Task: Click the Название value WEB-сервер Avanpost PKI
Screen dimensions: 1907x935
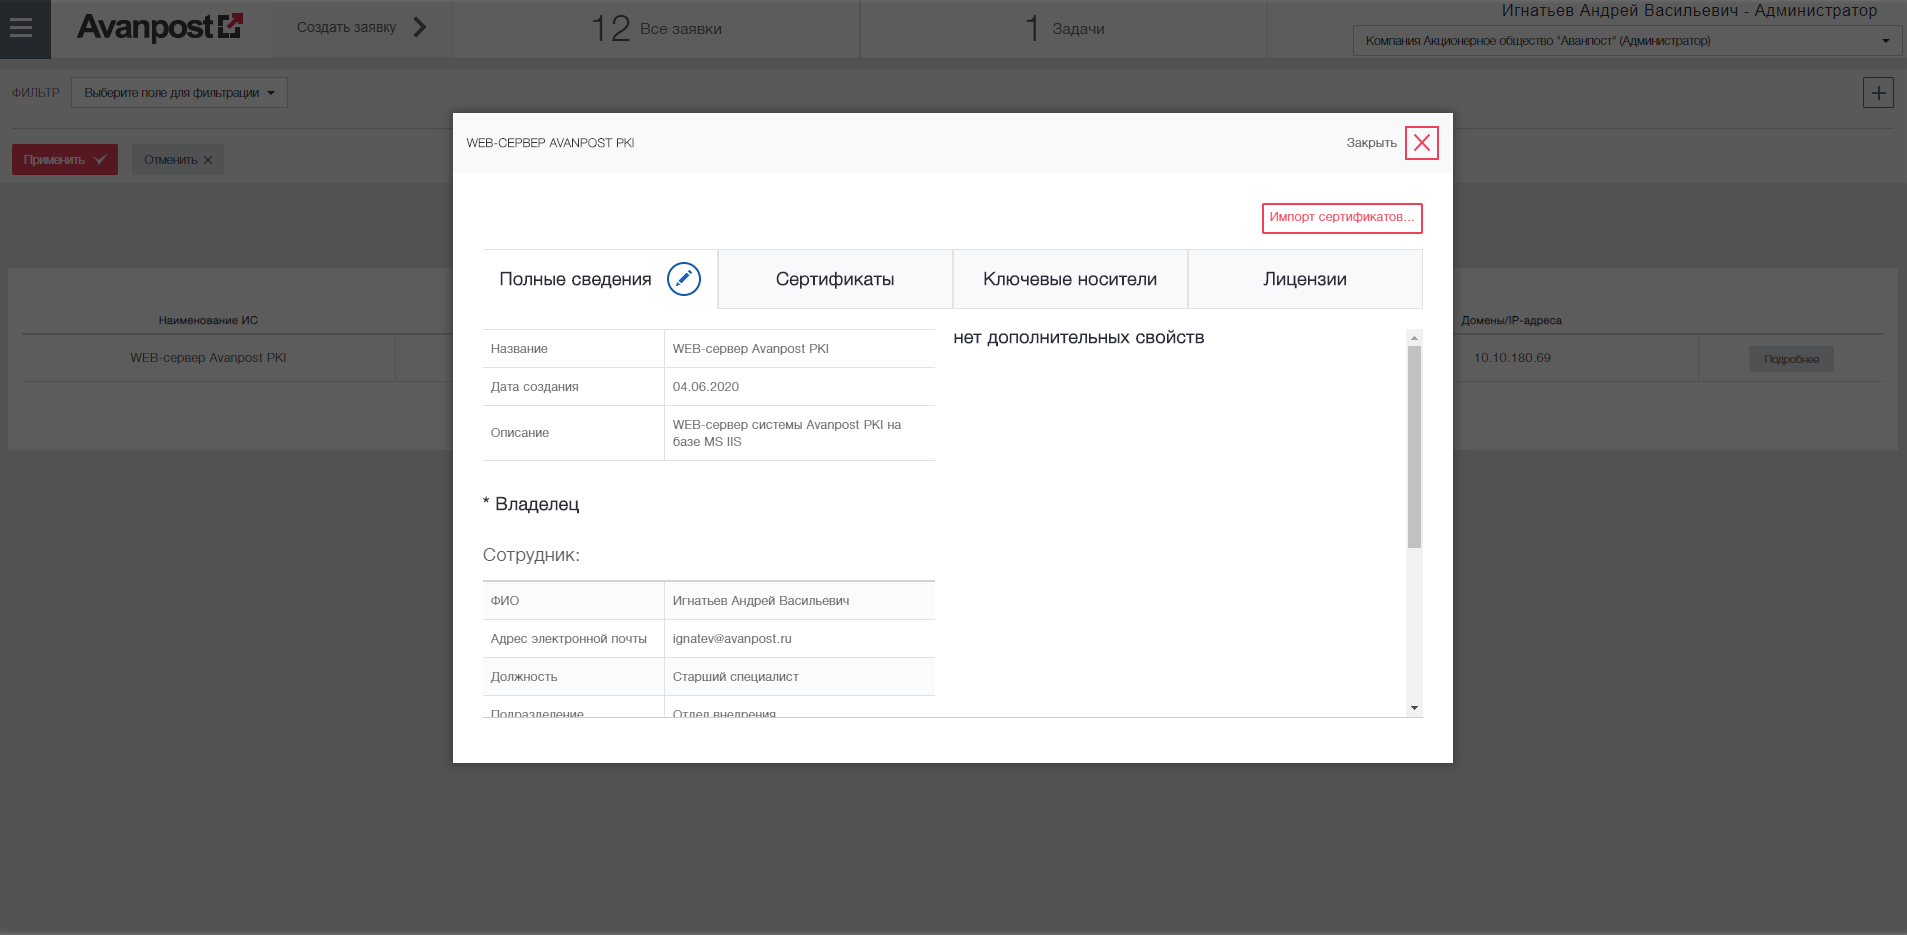Action: 751,349
